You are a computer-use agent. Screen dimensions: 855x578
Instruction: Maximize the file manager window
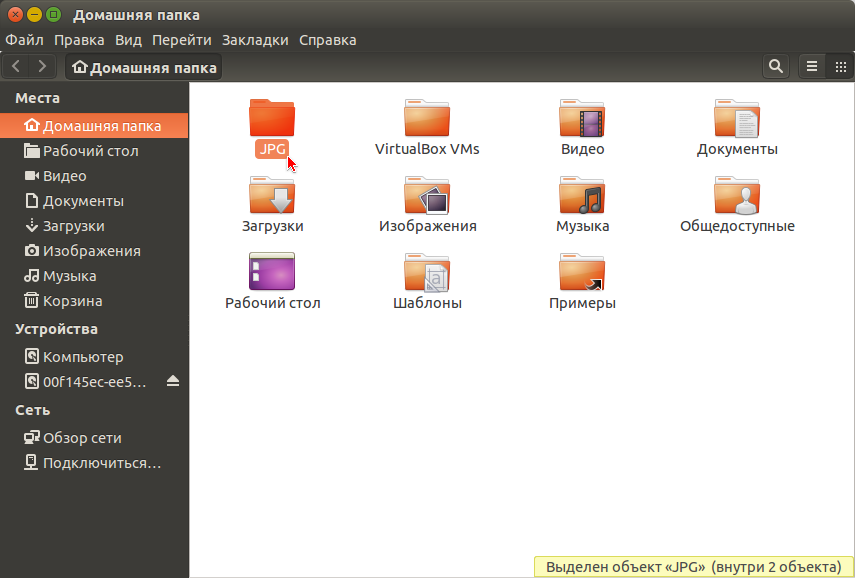[53, 15]
